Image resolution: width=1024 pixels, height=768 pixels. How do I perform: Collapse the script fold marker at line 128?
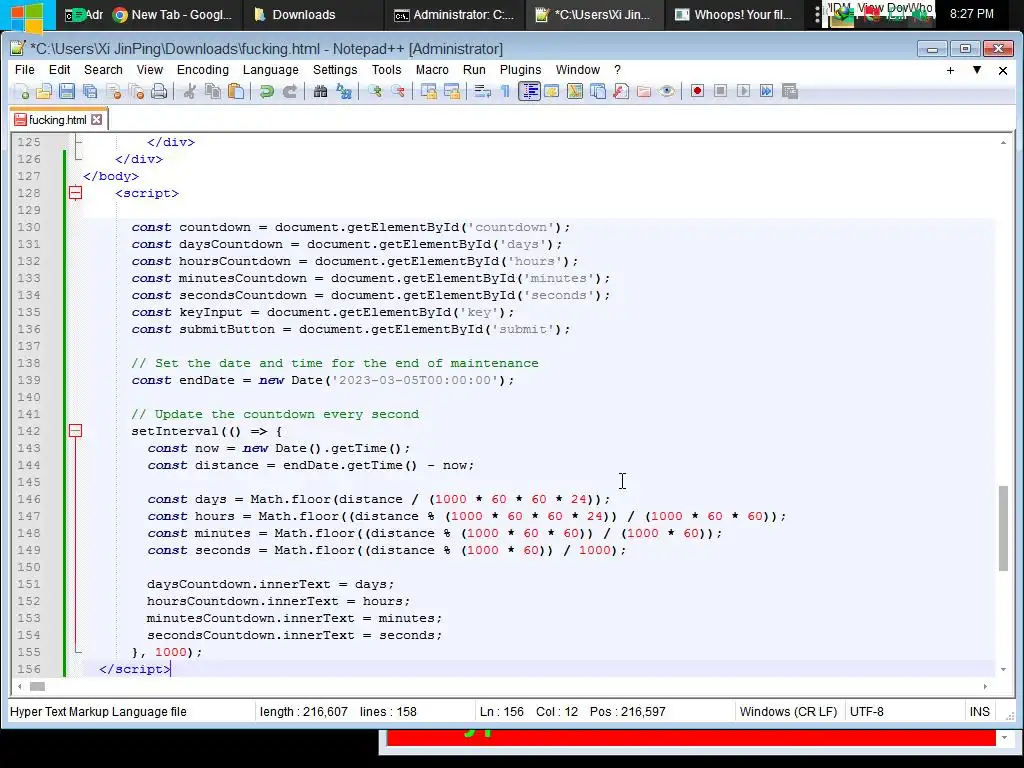(x=76, y=193)
